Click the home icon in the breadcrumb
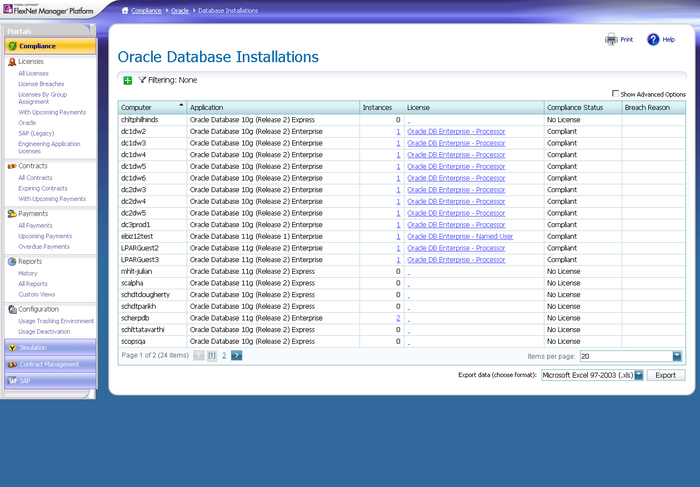The width and height of the screenshot is (700, 487). pos(125,9)
